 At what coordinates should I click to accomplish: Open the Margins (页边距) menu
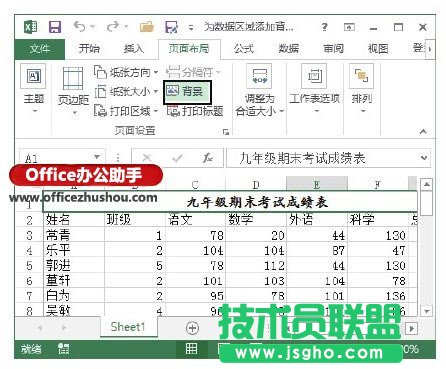[73, 90]
